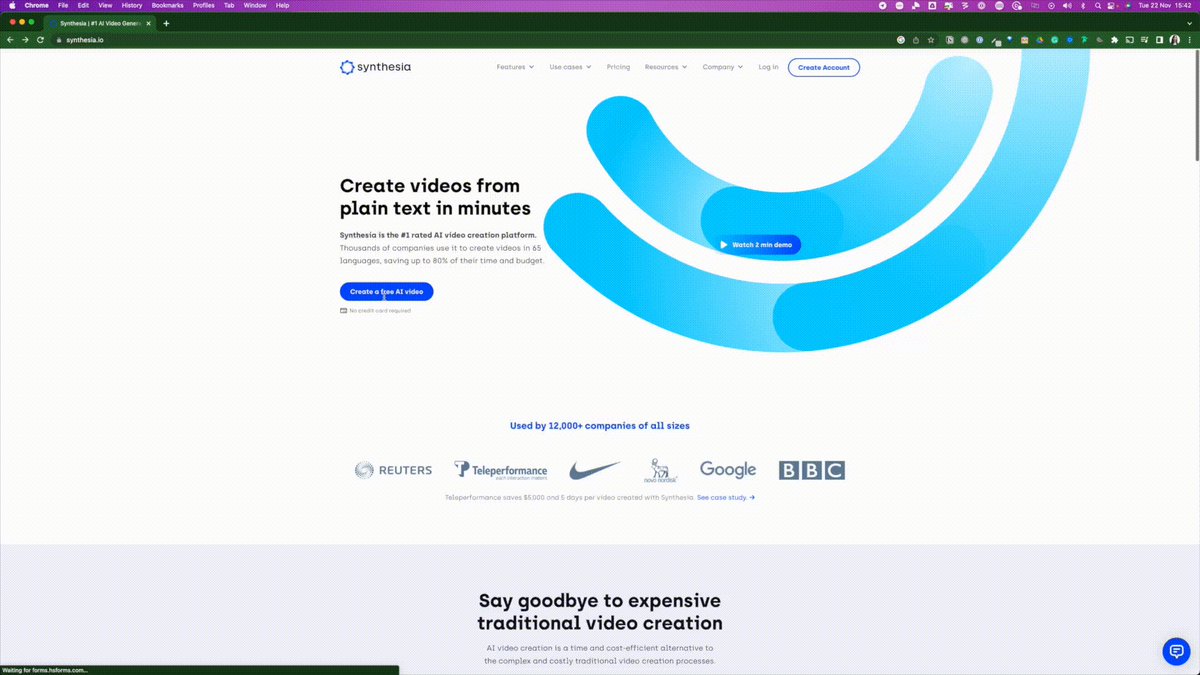Screen dimensions: 1200x675
Task: Click the tab search chevron
Action: pyautogui.click(x=1190, y=23)
